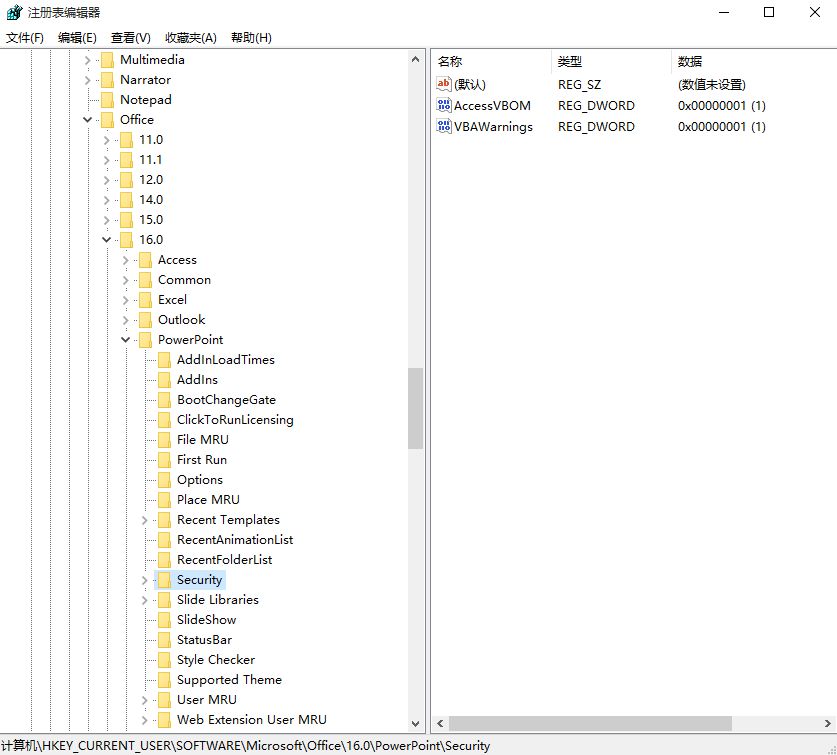Expand the Recent Templates node
Screen dimensions: 837x755
click(145, 520)
